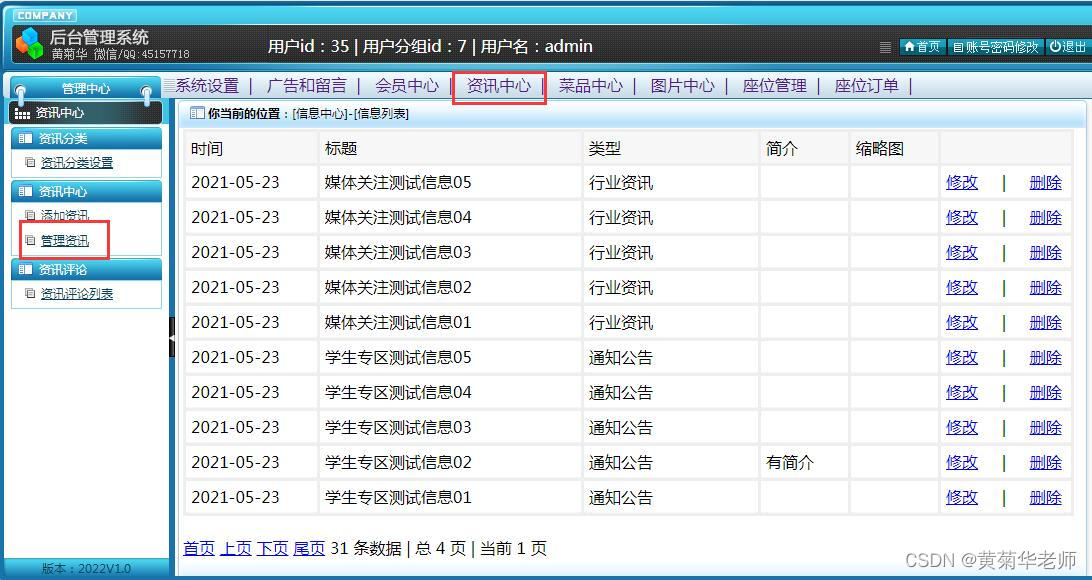Open 资讯评论列表 in sidebar
The height and width of the screenshot is (580, 1092).
coord(77,294)
